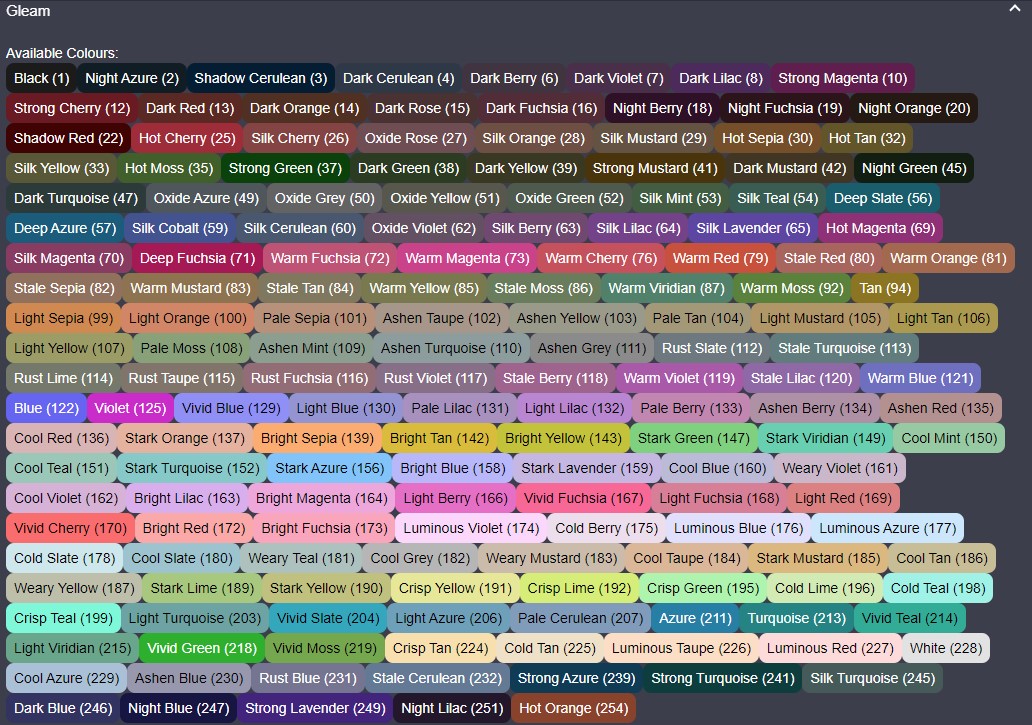Choose Hot Tan (32) swatch

(867, 138)
